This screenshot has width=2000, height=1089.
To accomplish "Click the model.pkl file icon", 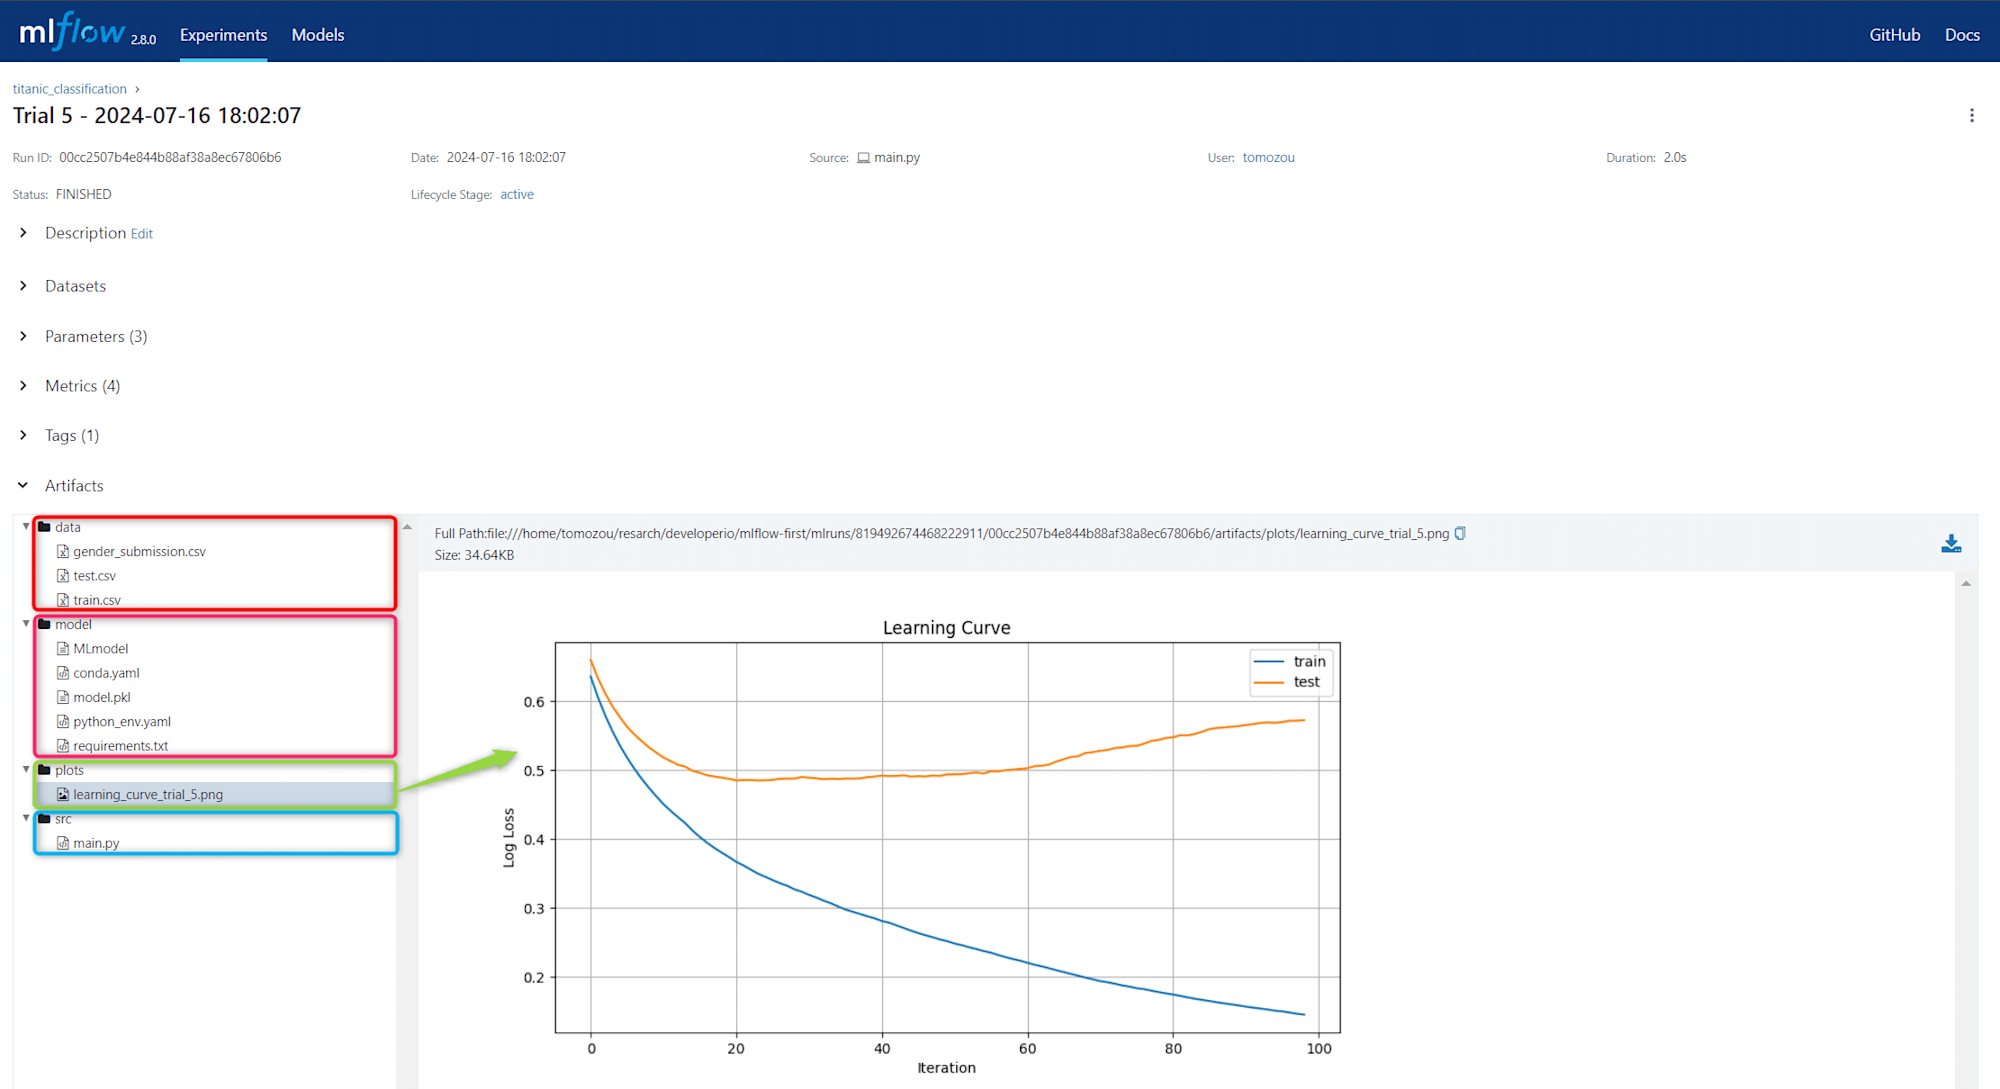I will [x=63, y=697].
